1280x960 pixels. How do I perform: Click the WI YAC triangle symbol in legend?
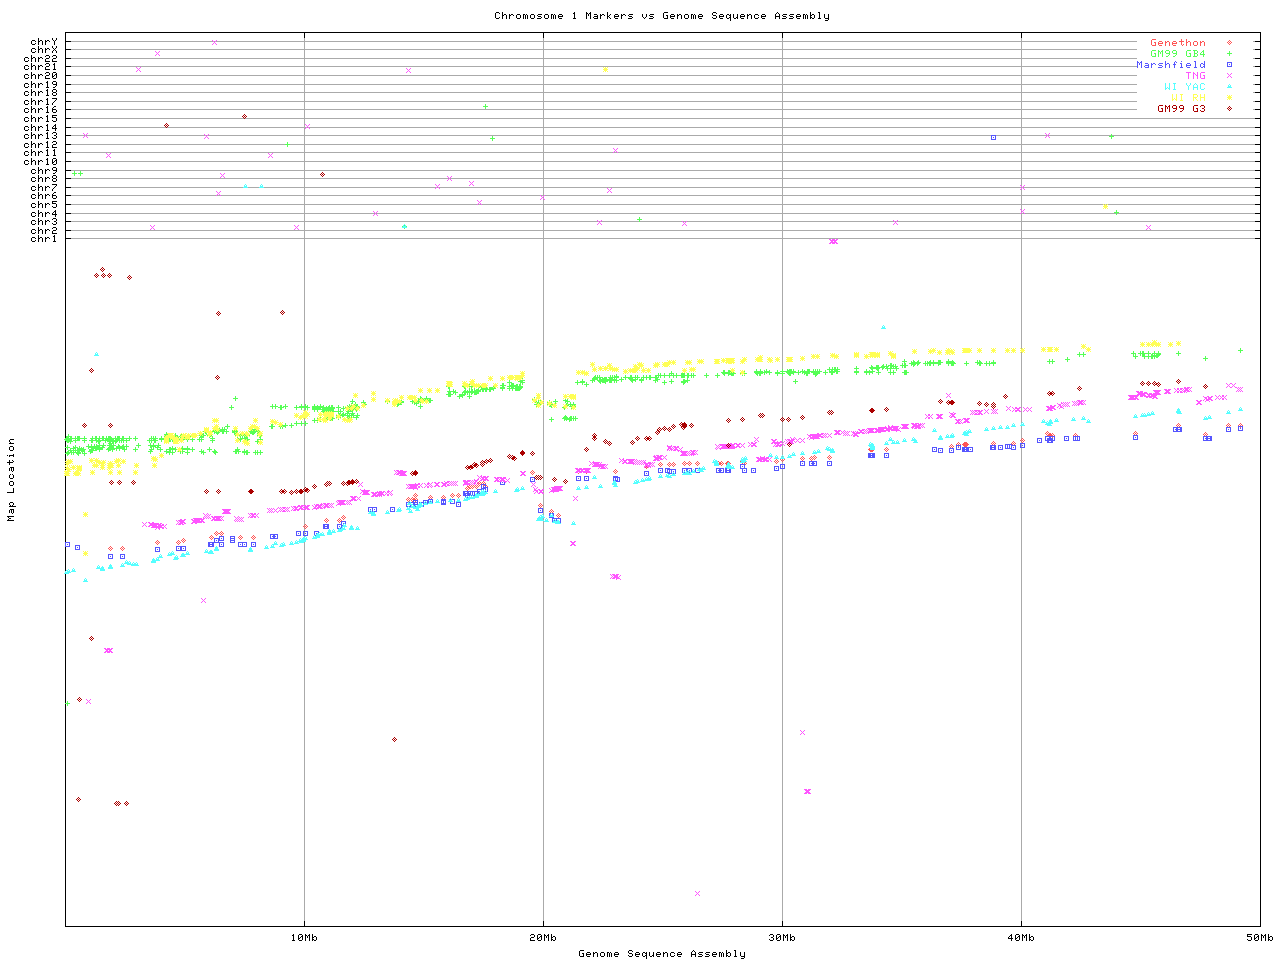1229,87
